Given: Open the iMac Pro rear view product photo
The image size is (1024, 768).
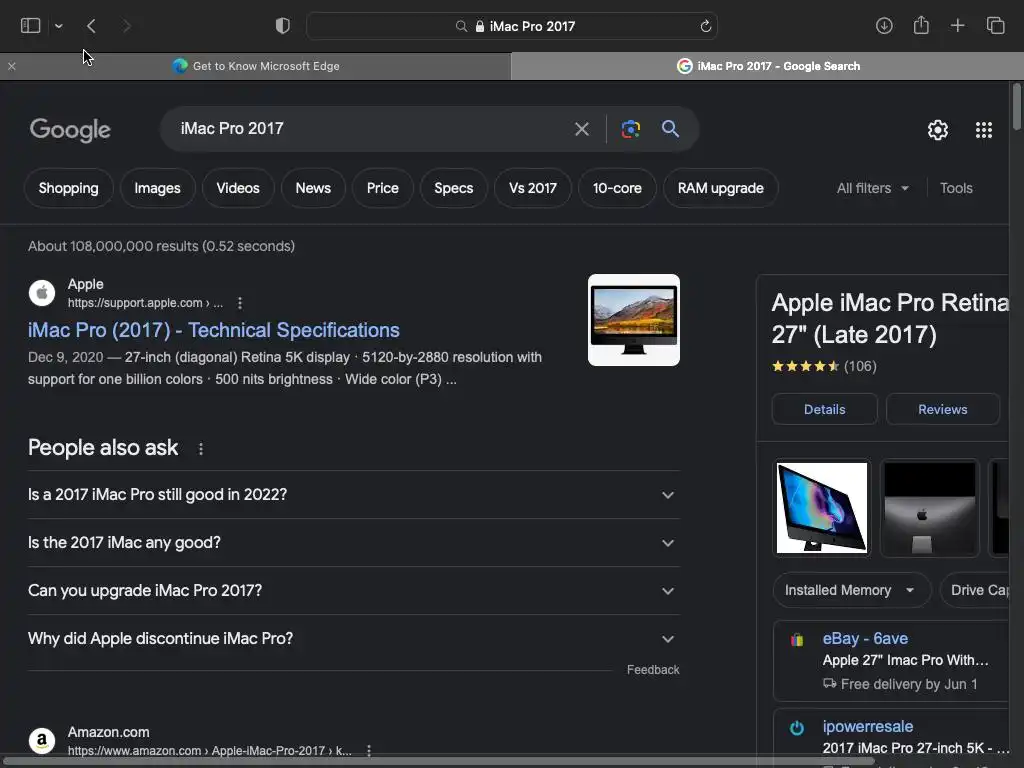Looking at the screenshot, I should 929,508.
